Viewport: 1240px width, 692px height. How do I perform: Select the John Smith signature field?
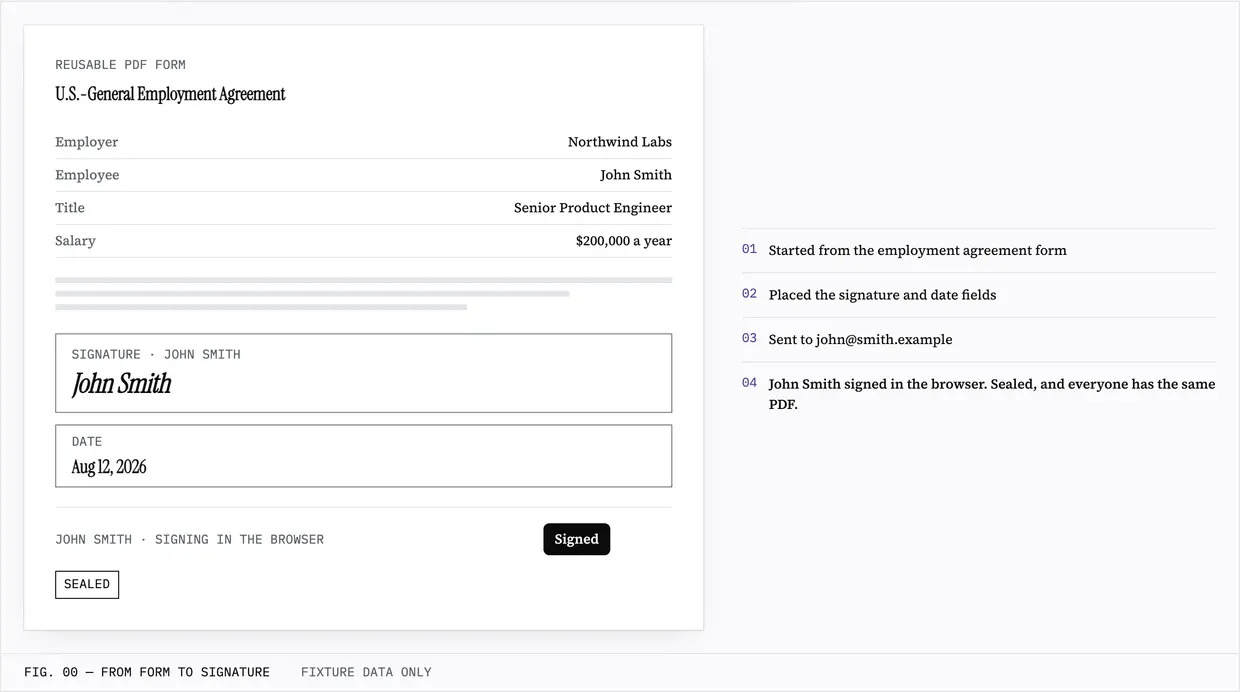pyautogui.click(x=363, y=373)
